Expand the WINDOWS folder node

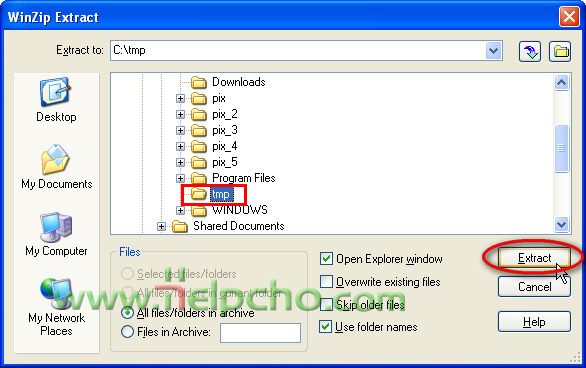coord(181,211)
